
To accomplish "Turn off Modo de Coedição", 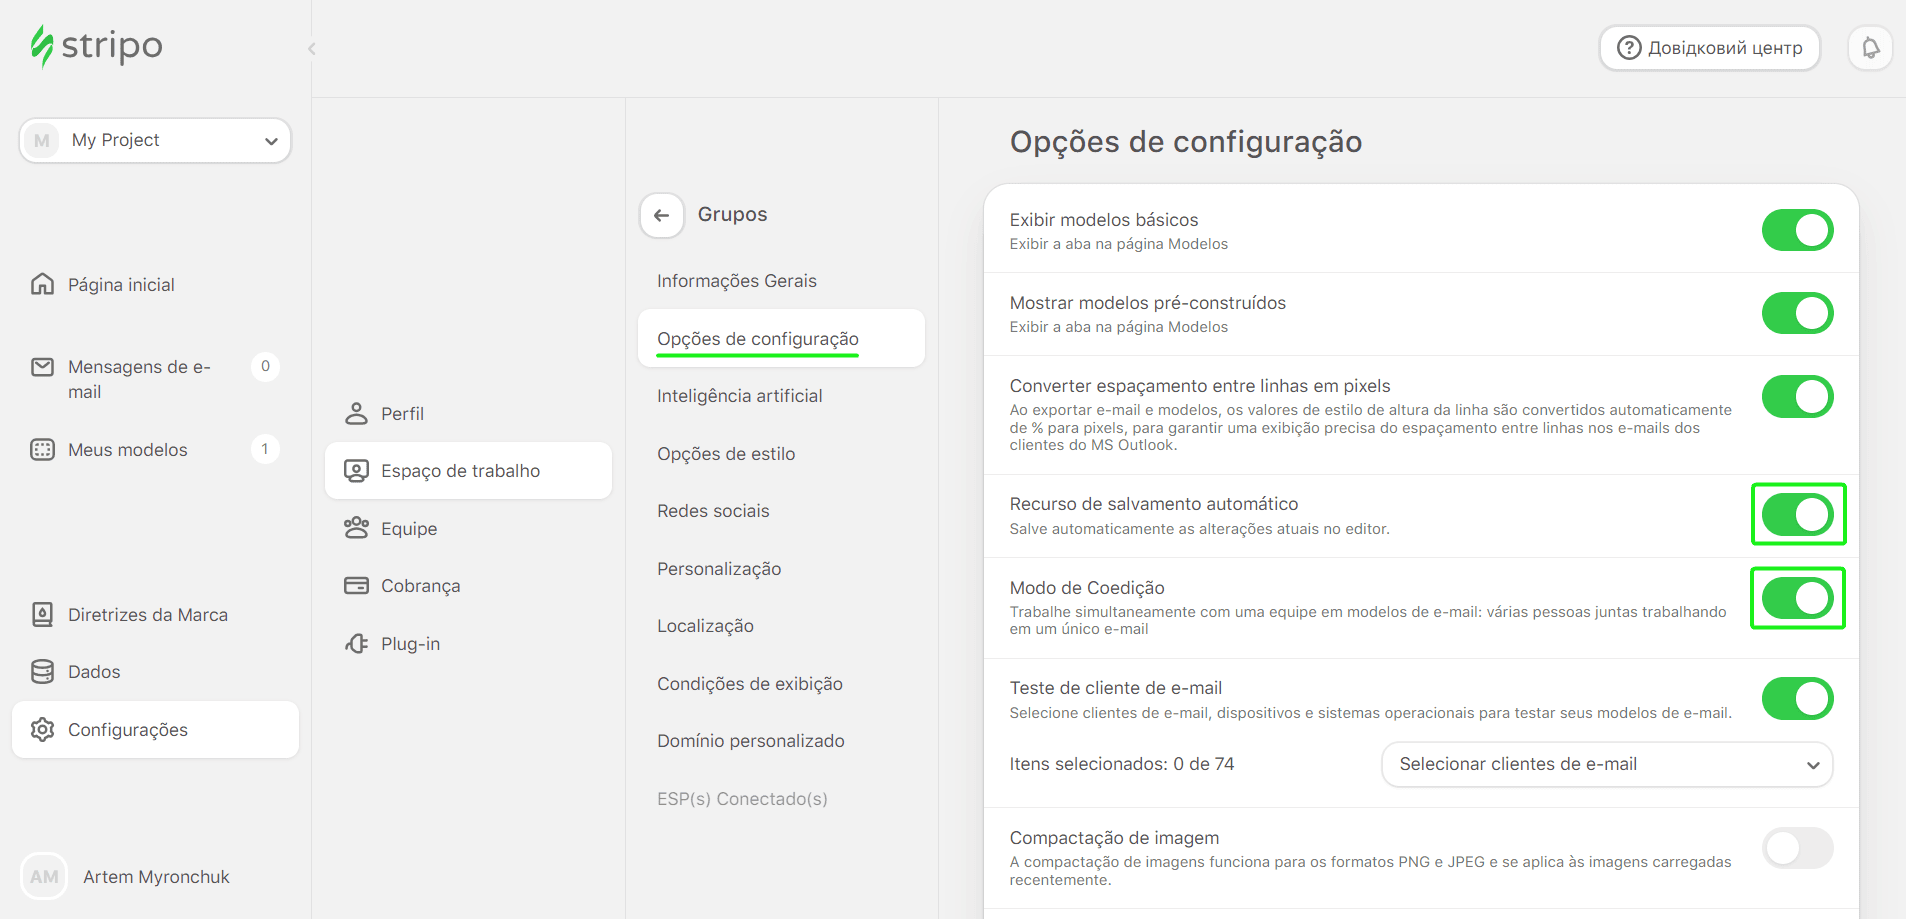I will (x=1797, y=598).
